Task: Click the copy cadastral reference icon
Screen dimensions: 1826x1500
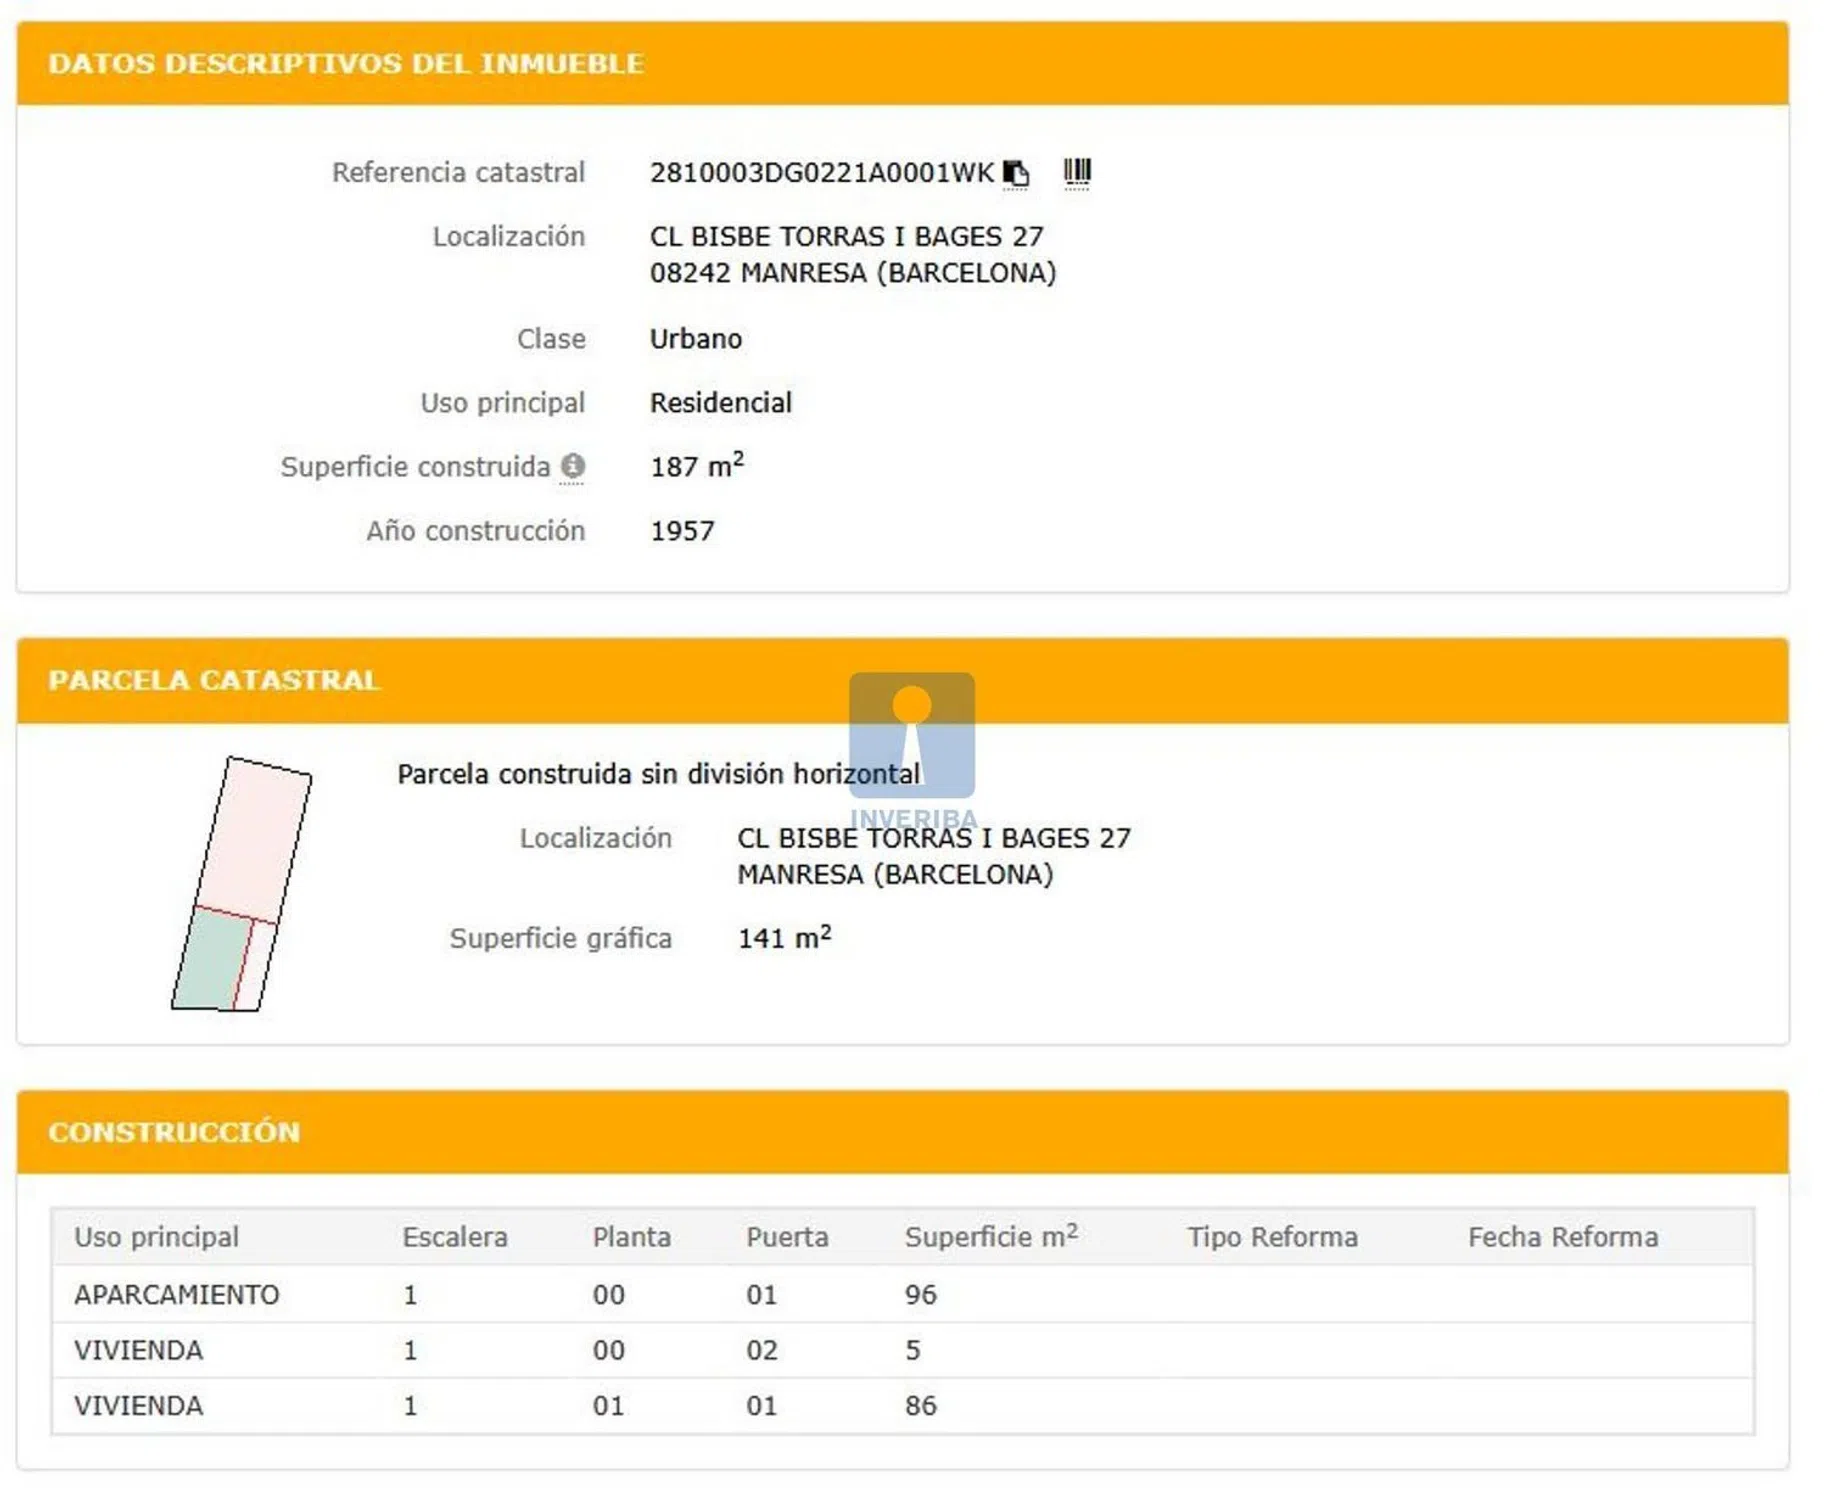Action: [1015, 173]
